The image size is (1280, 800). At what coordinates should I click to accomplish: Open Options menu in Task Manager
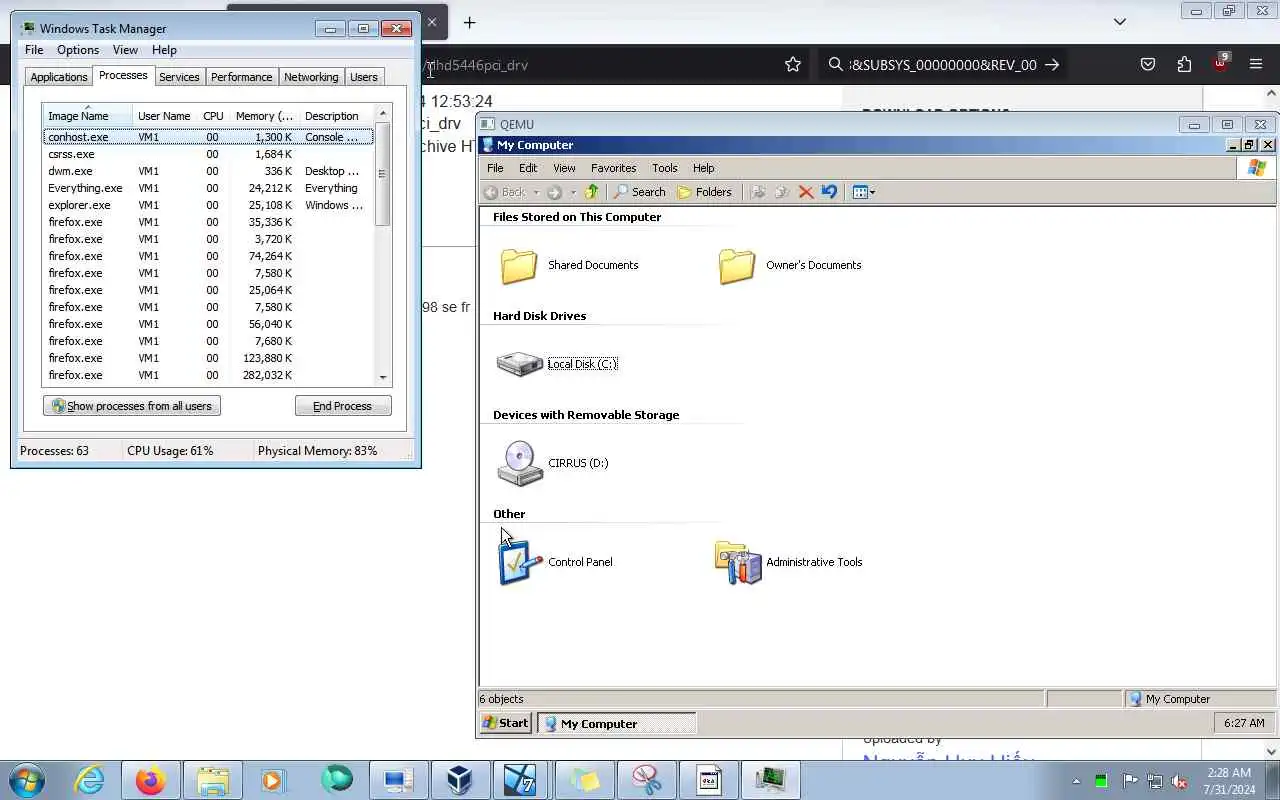click(x=77, y=50)
